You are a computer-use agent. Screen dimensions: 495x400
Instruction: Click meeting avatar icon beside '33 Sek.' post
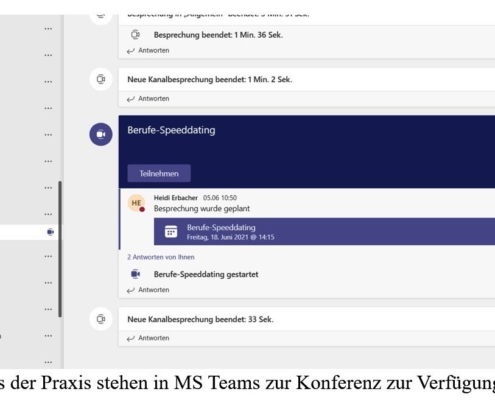click(101, 319)
